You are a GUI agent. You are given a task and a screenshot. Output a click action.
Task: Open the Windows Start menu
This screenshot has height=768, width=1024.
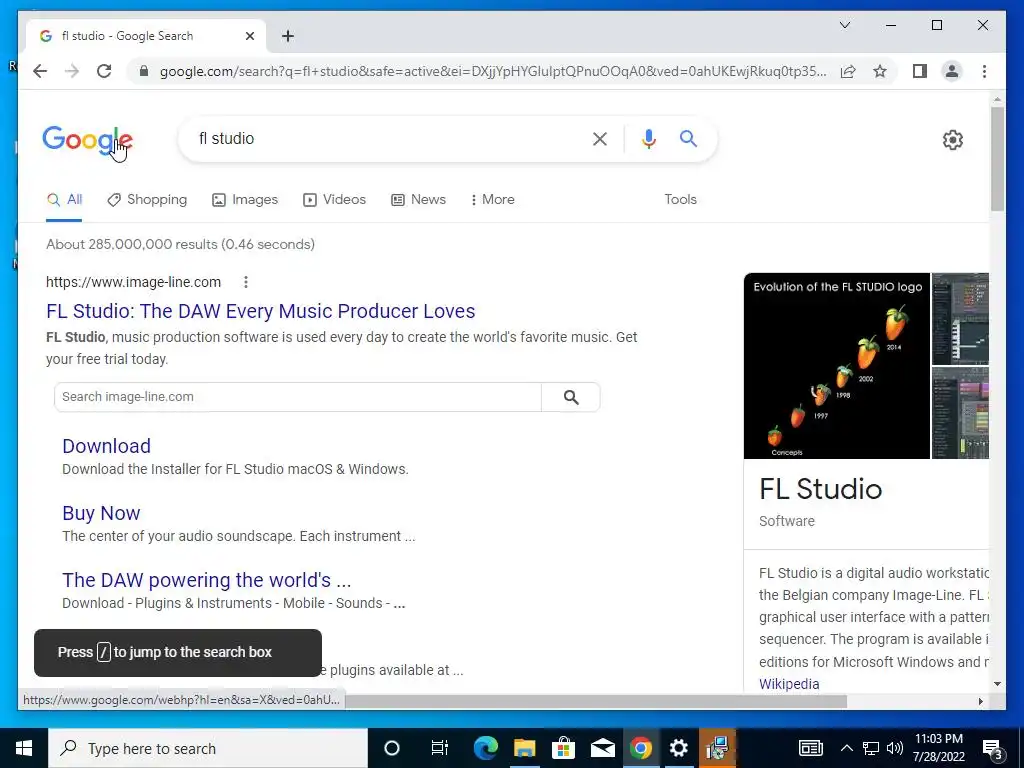[24, 748]
